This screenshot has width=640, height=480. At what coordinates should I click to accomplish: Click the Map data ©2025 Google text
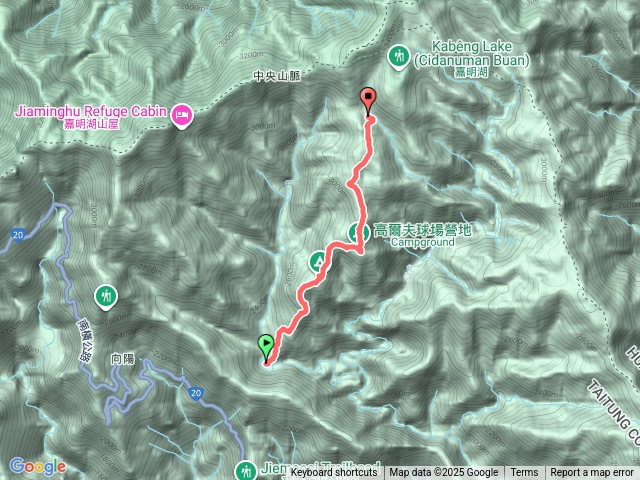[444, 473]
